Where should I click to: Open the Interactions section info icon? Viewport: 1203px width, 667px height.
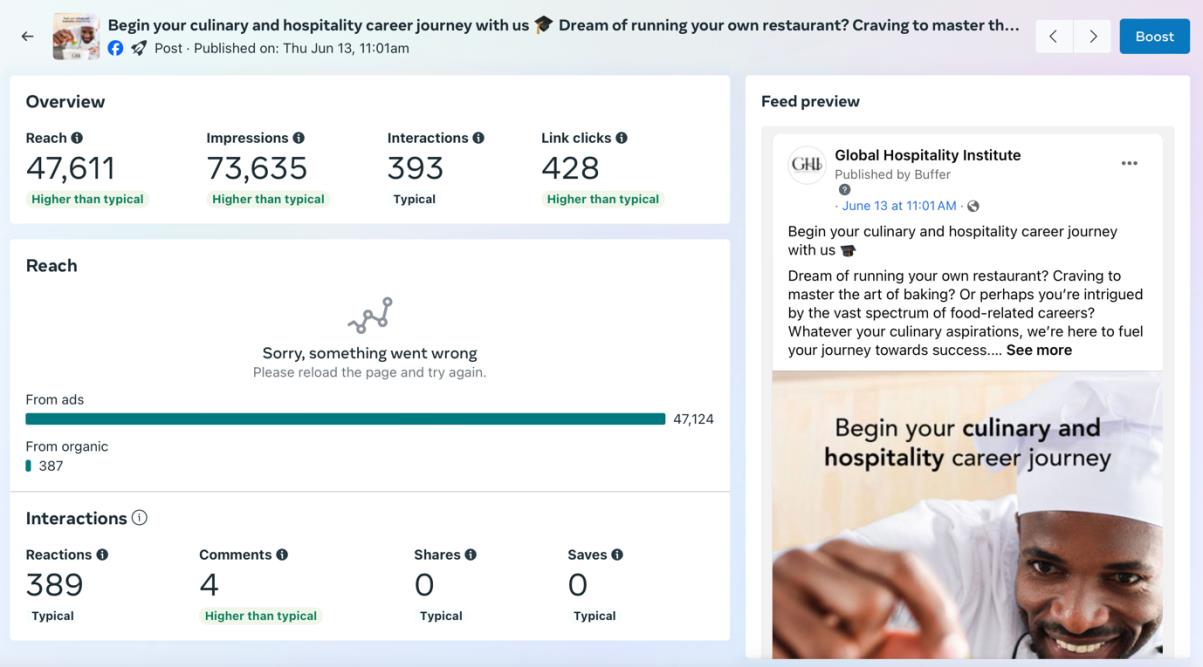pyautogui.click(x=139, y=518)
